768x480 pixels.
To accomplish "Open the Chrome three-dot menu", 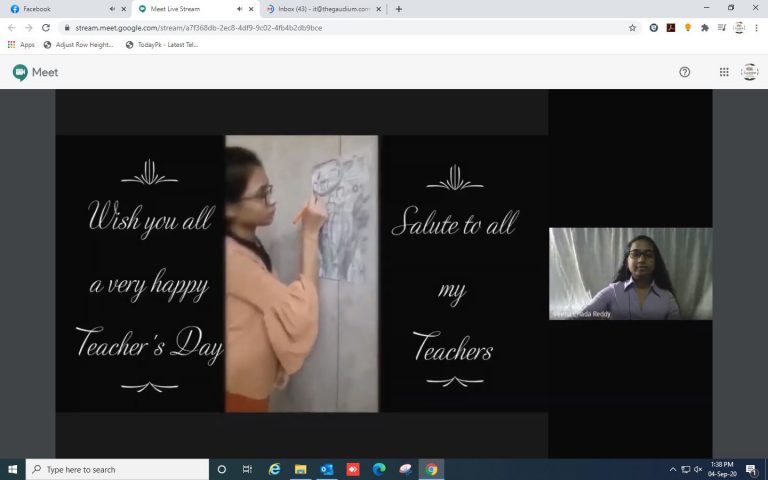I will click(x=757, y=28).
